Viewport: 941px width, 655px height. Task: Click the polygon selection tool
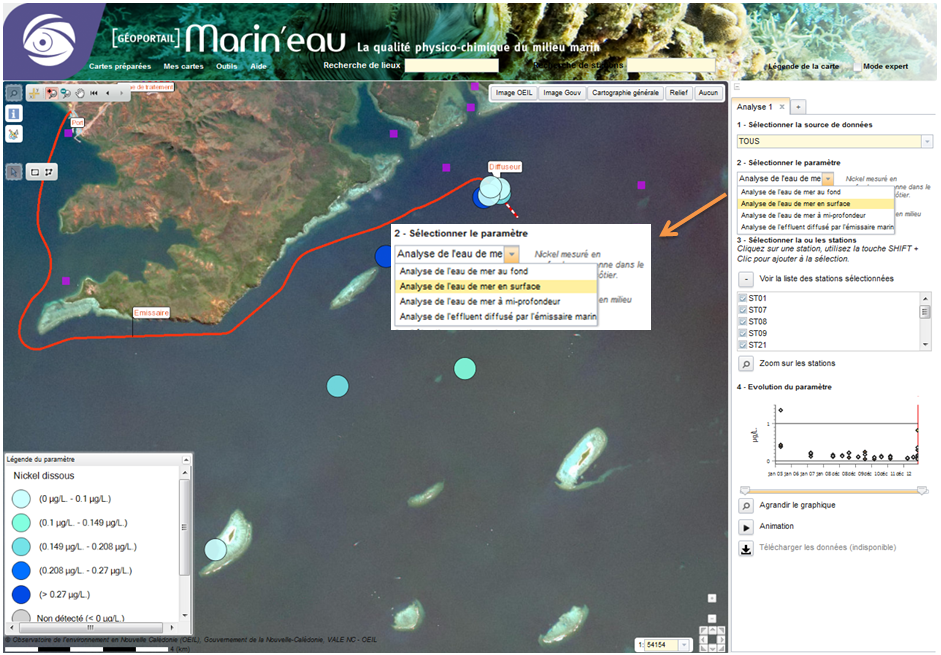tap(49, 171)
